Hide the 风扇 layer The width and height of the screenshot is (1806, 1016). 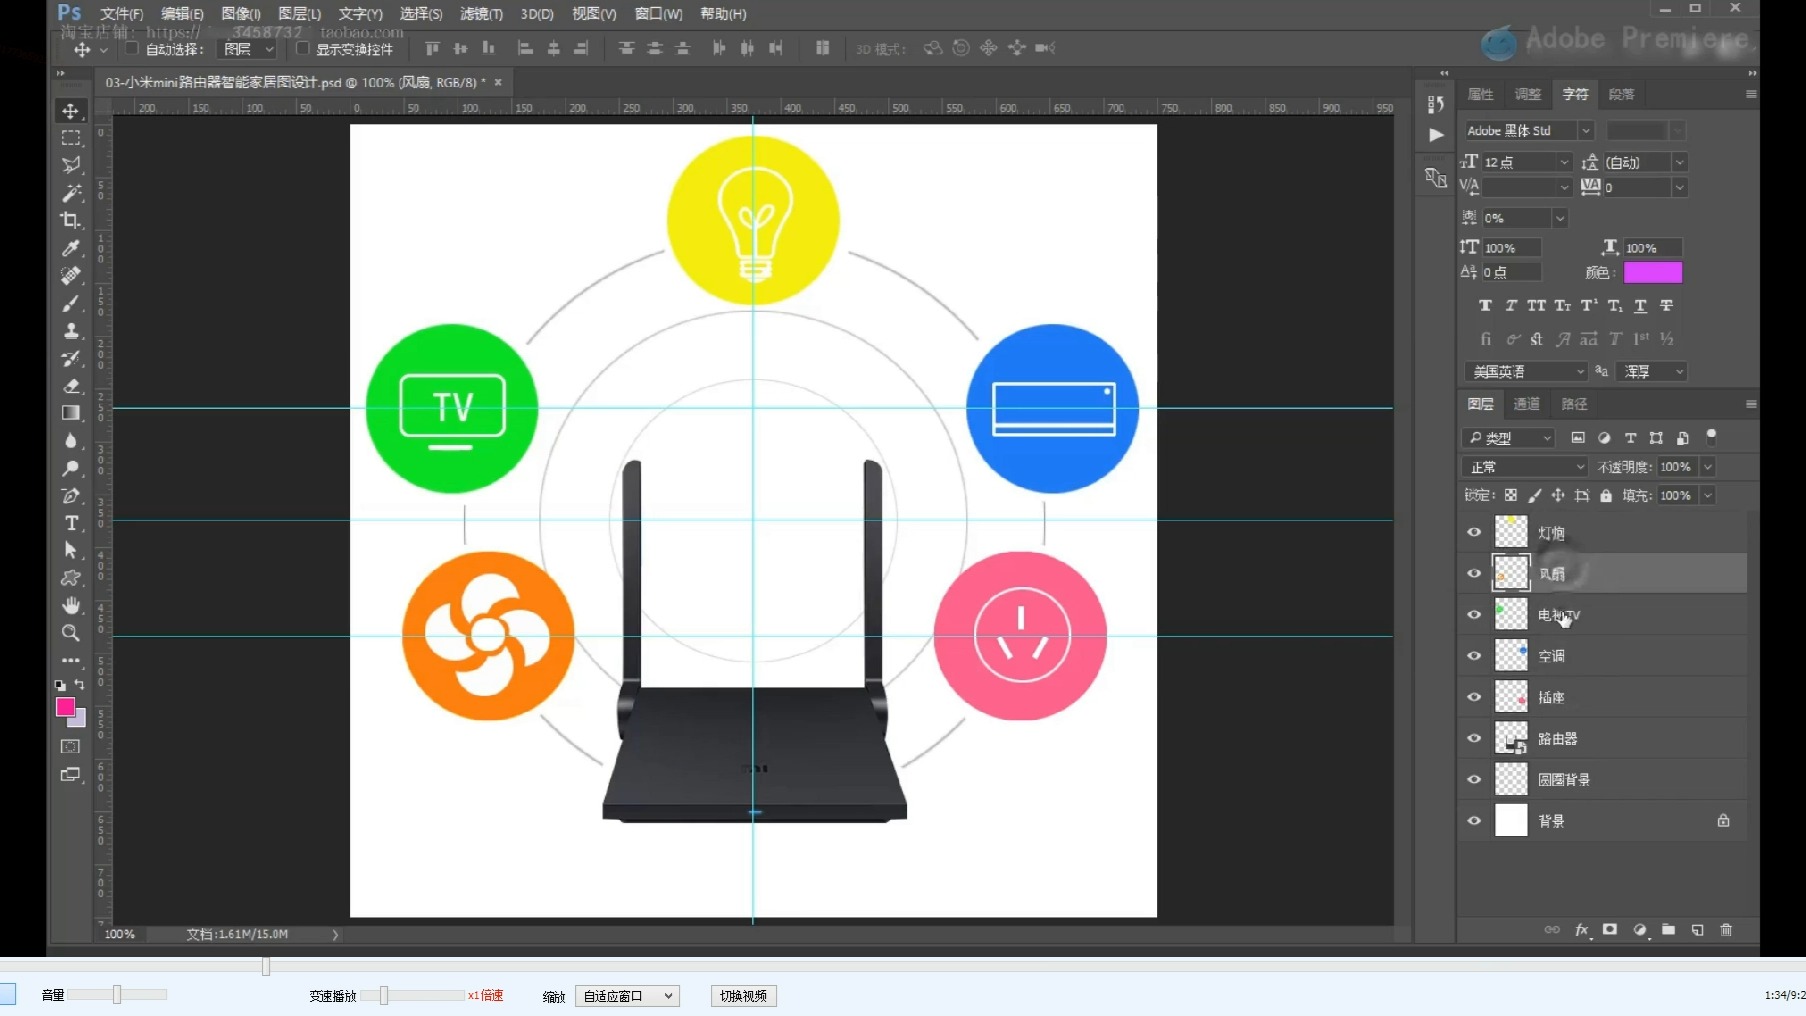tap(1474, 573)
